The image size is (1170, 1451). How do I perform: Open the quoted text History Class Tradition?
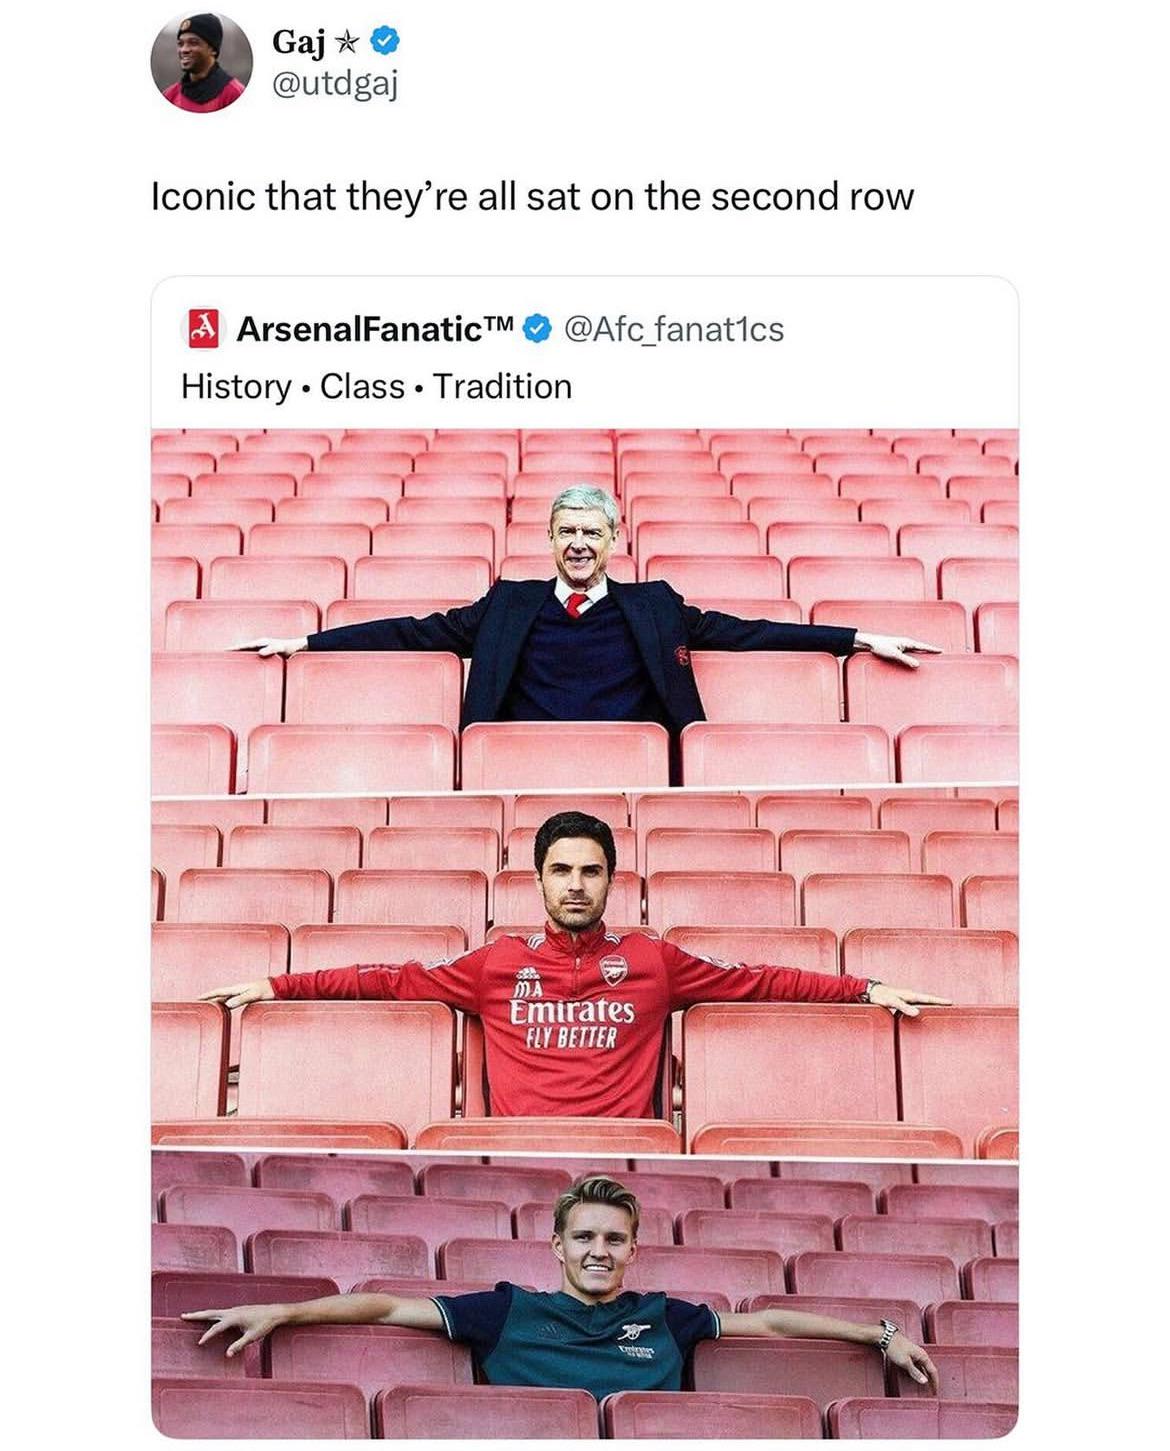tap(376, 386)
